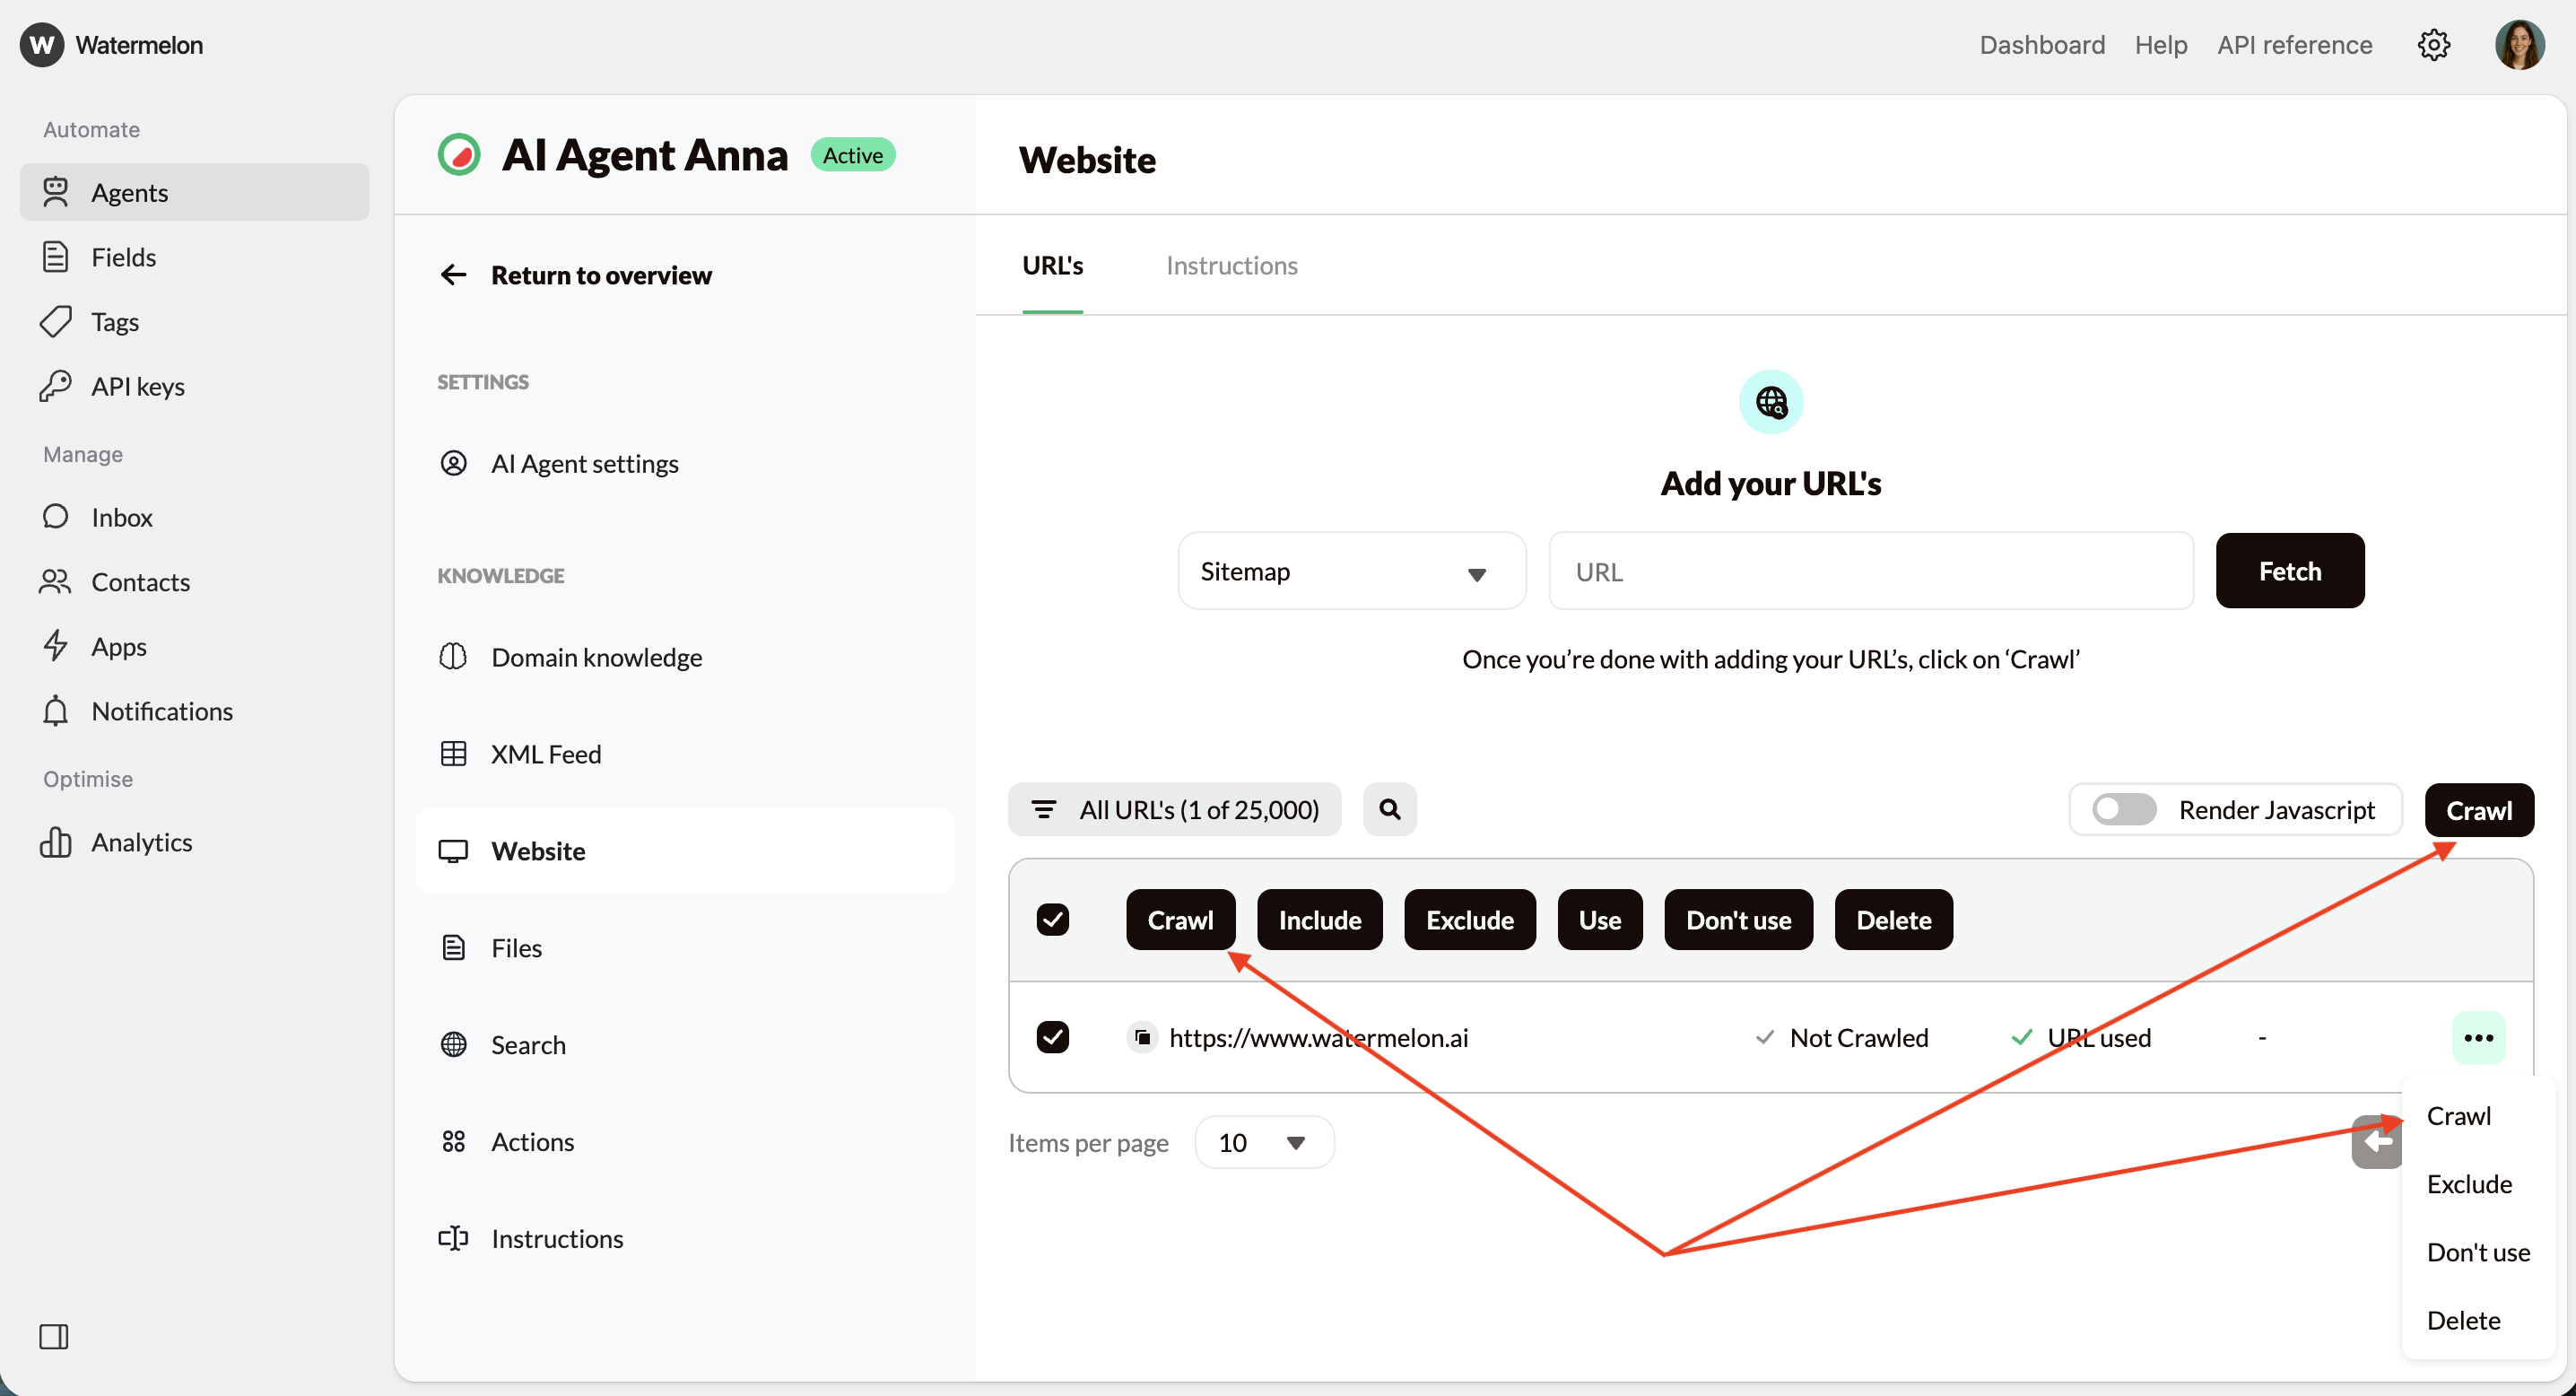Viewport: 2576px width, 1396px height.
Task: Open the Actions section
Action: [533, 1141]
